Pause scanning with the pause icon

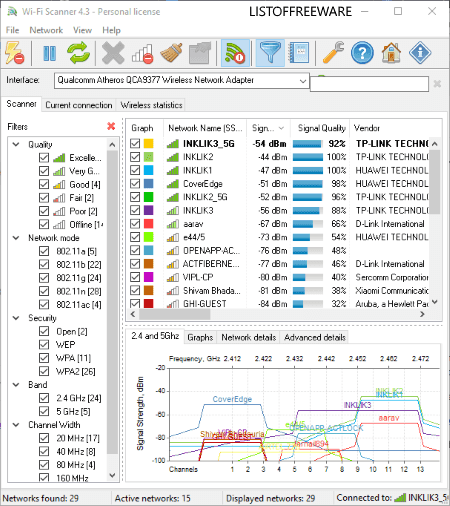[x=49, y=53]
